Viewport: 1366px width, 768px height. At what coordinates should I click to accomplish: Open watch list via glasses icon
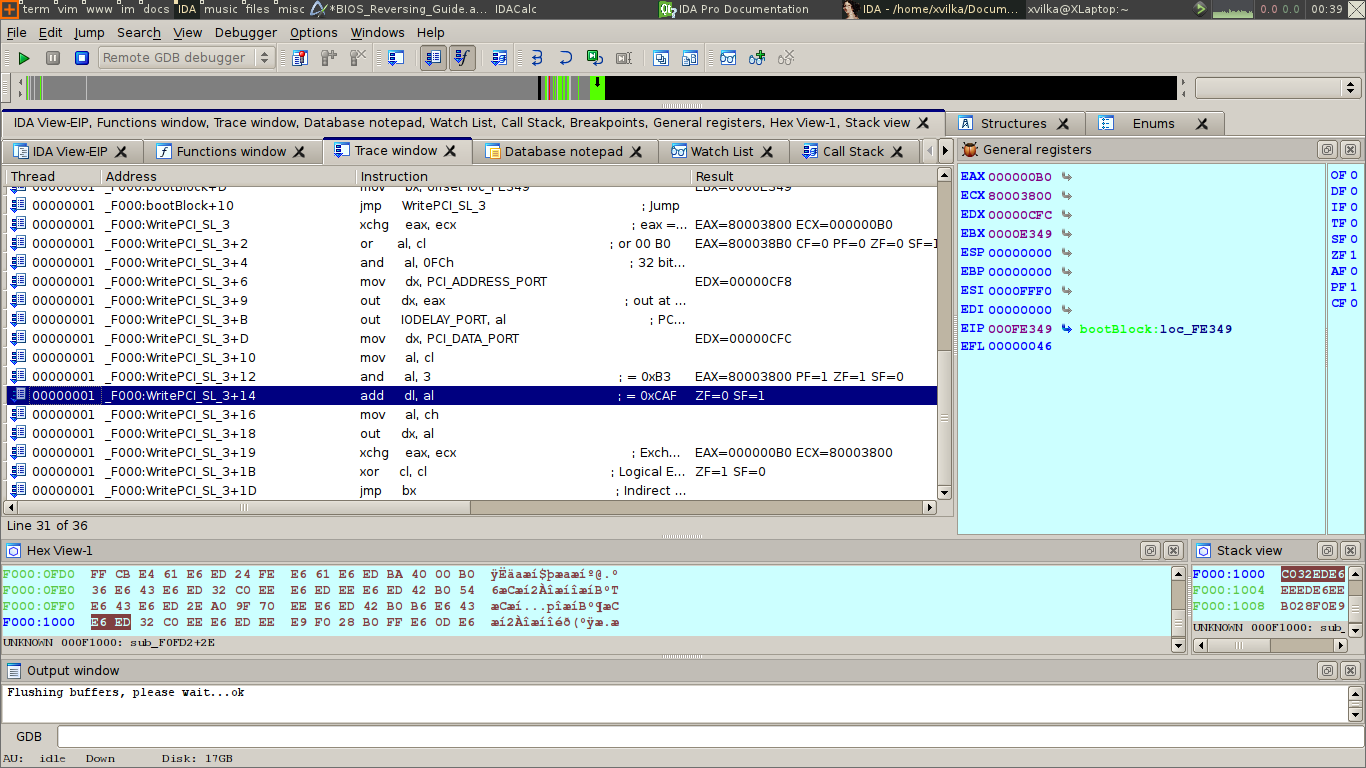click(728, 58)
